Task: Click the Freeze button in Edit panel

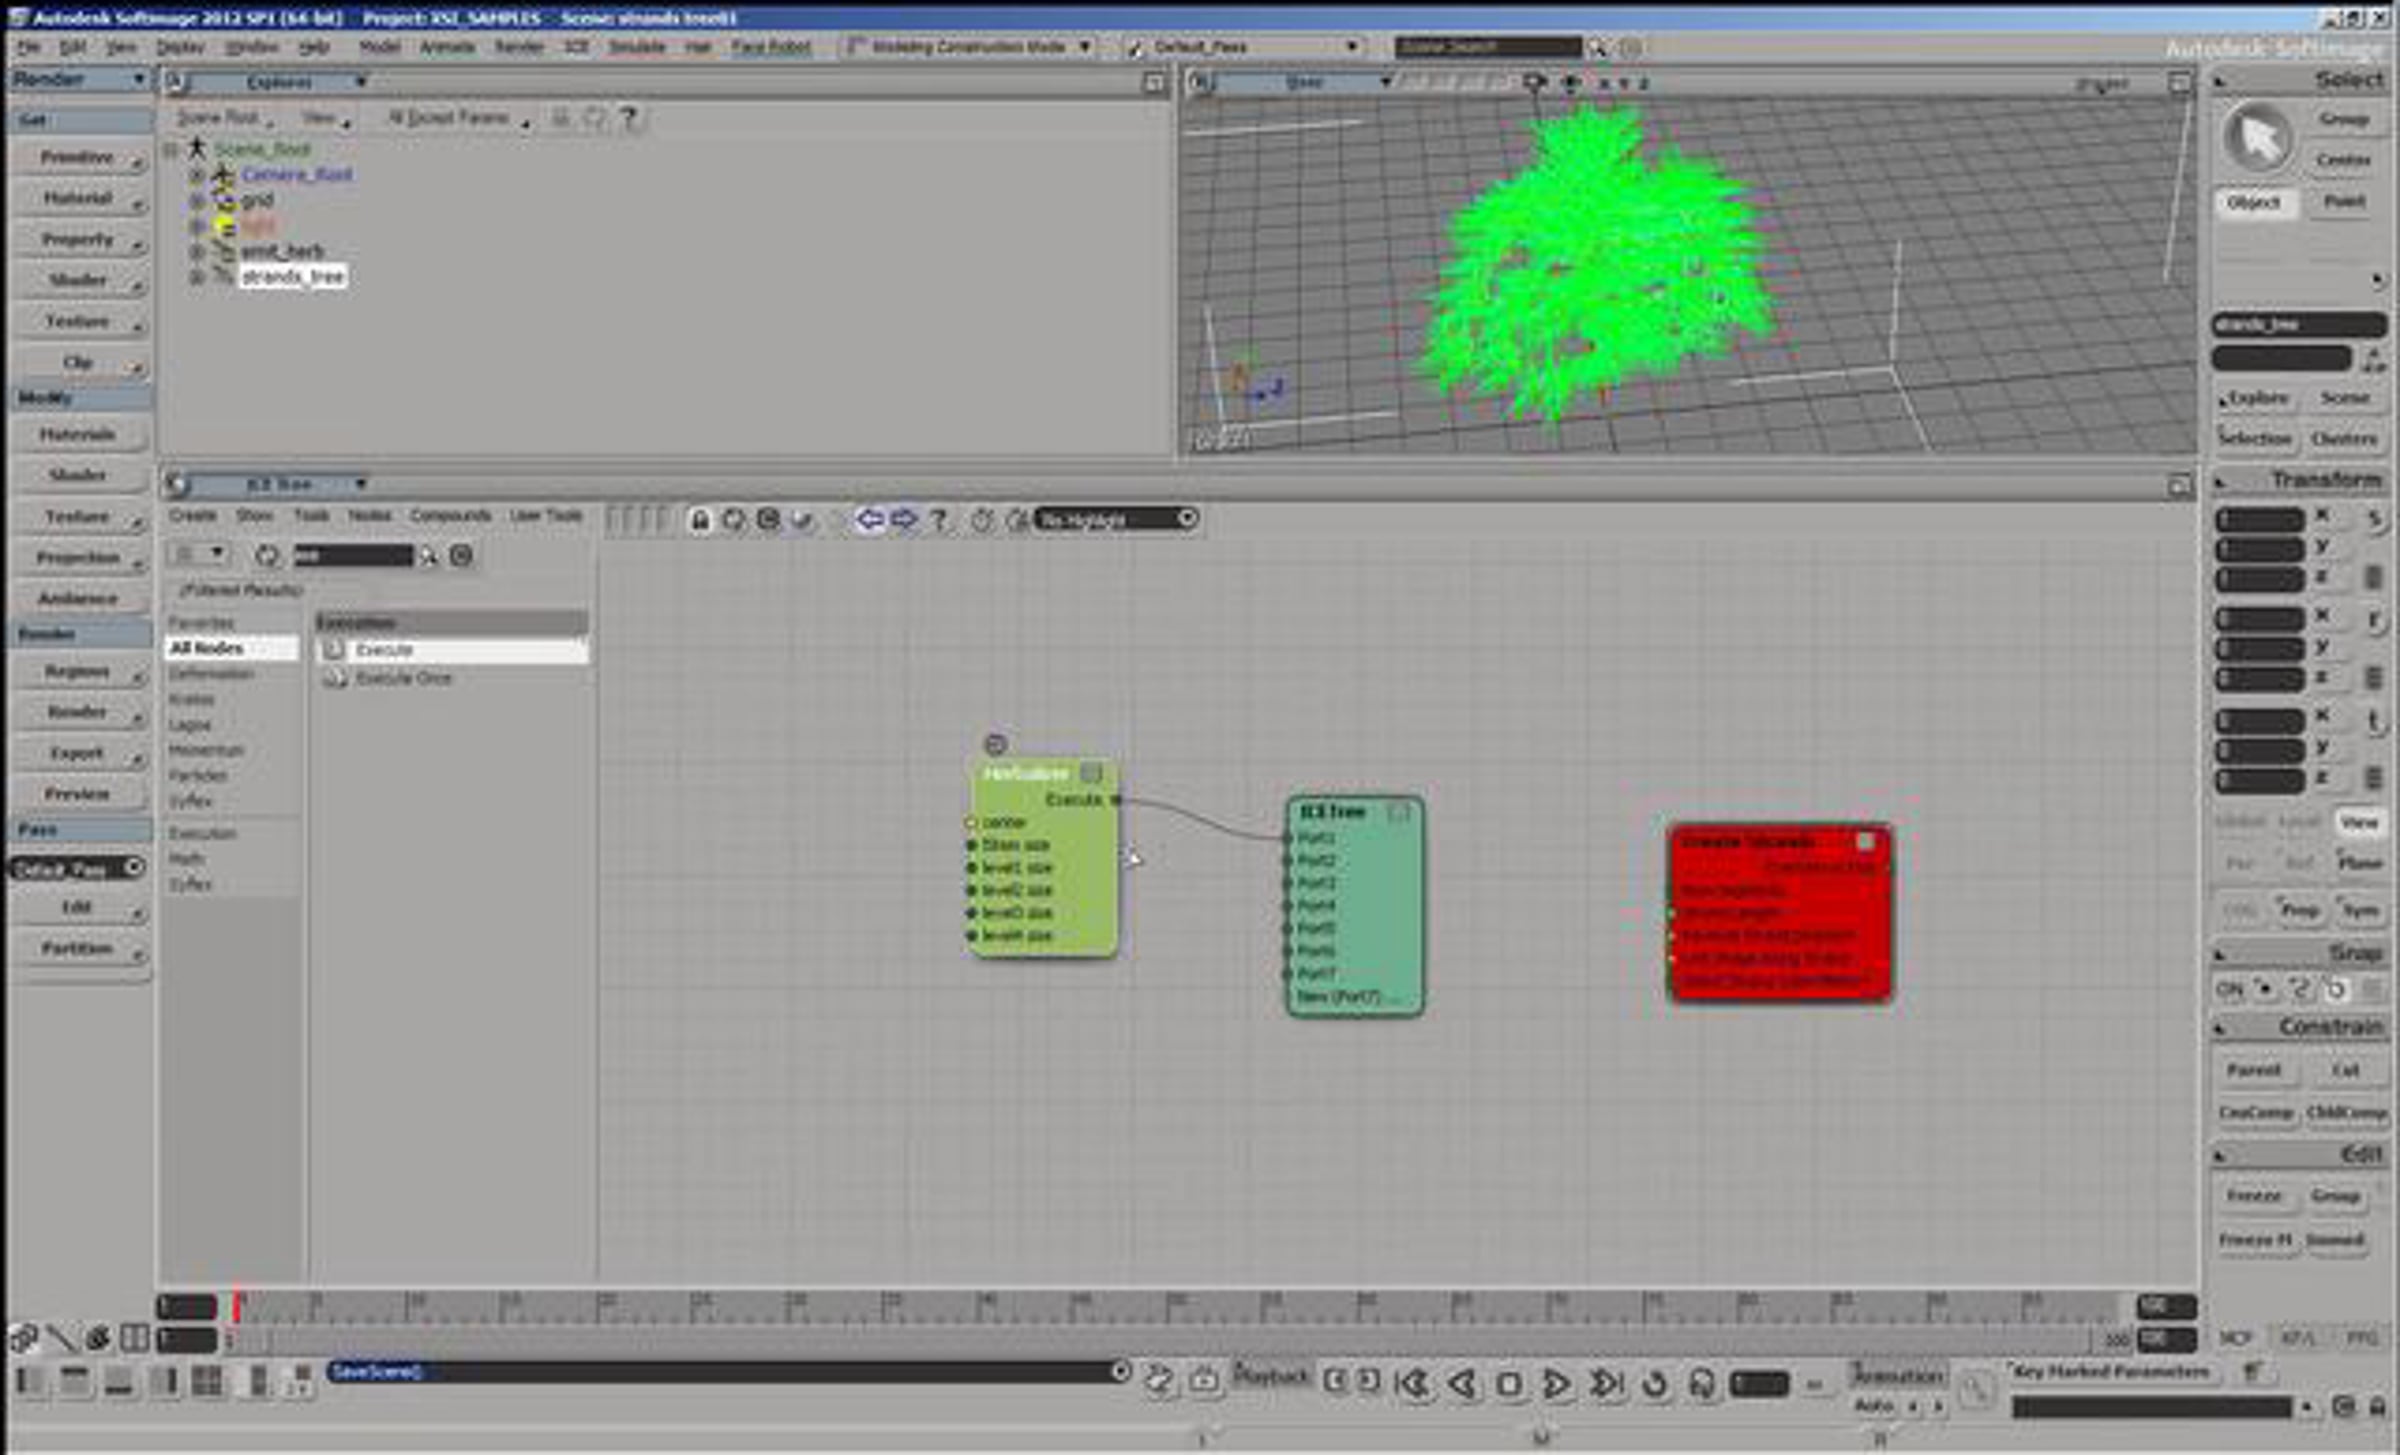Action: point(2254,1196)
